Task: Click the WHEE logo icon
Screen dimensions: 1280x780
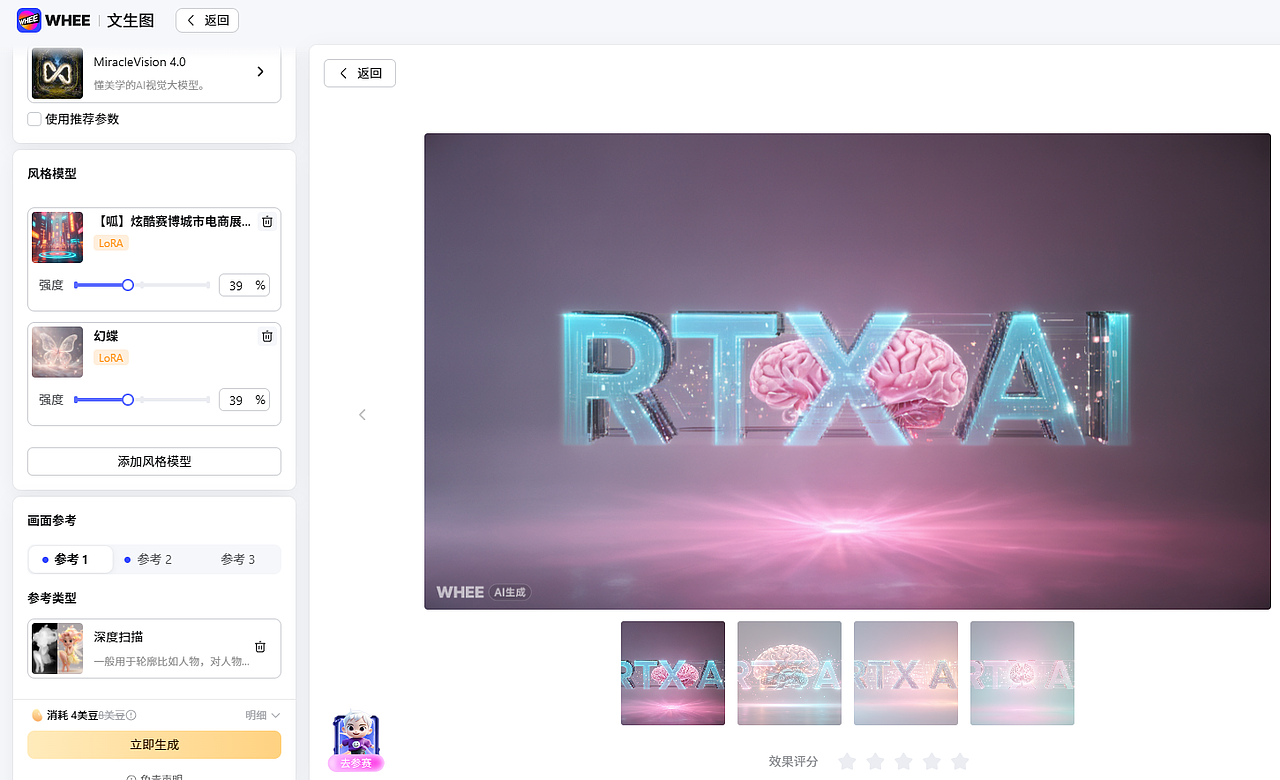Action: tap(29, 20)
